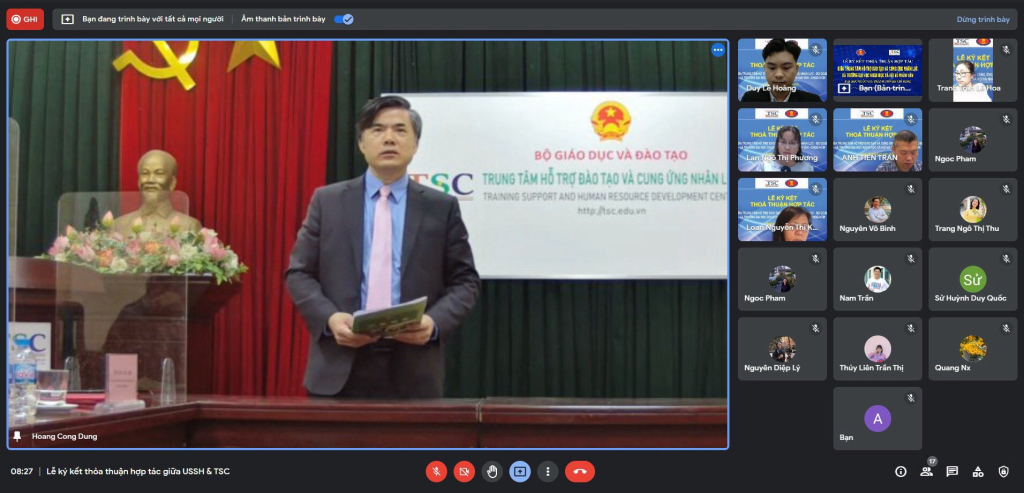Open the chat messages panel
Image resolution: width=1024 pixels, height=493 pixels.
click(952, 471)
